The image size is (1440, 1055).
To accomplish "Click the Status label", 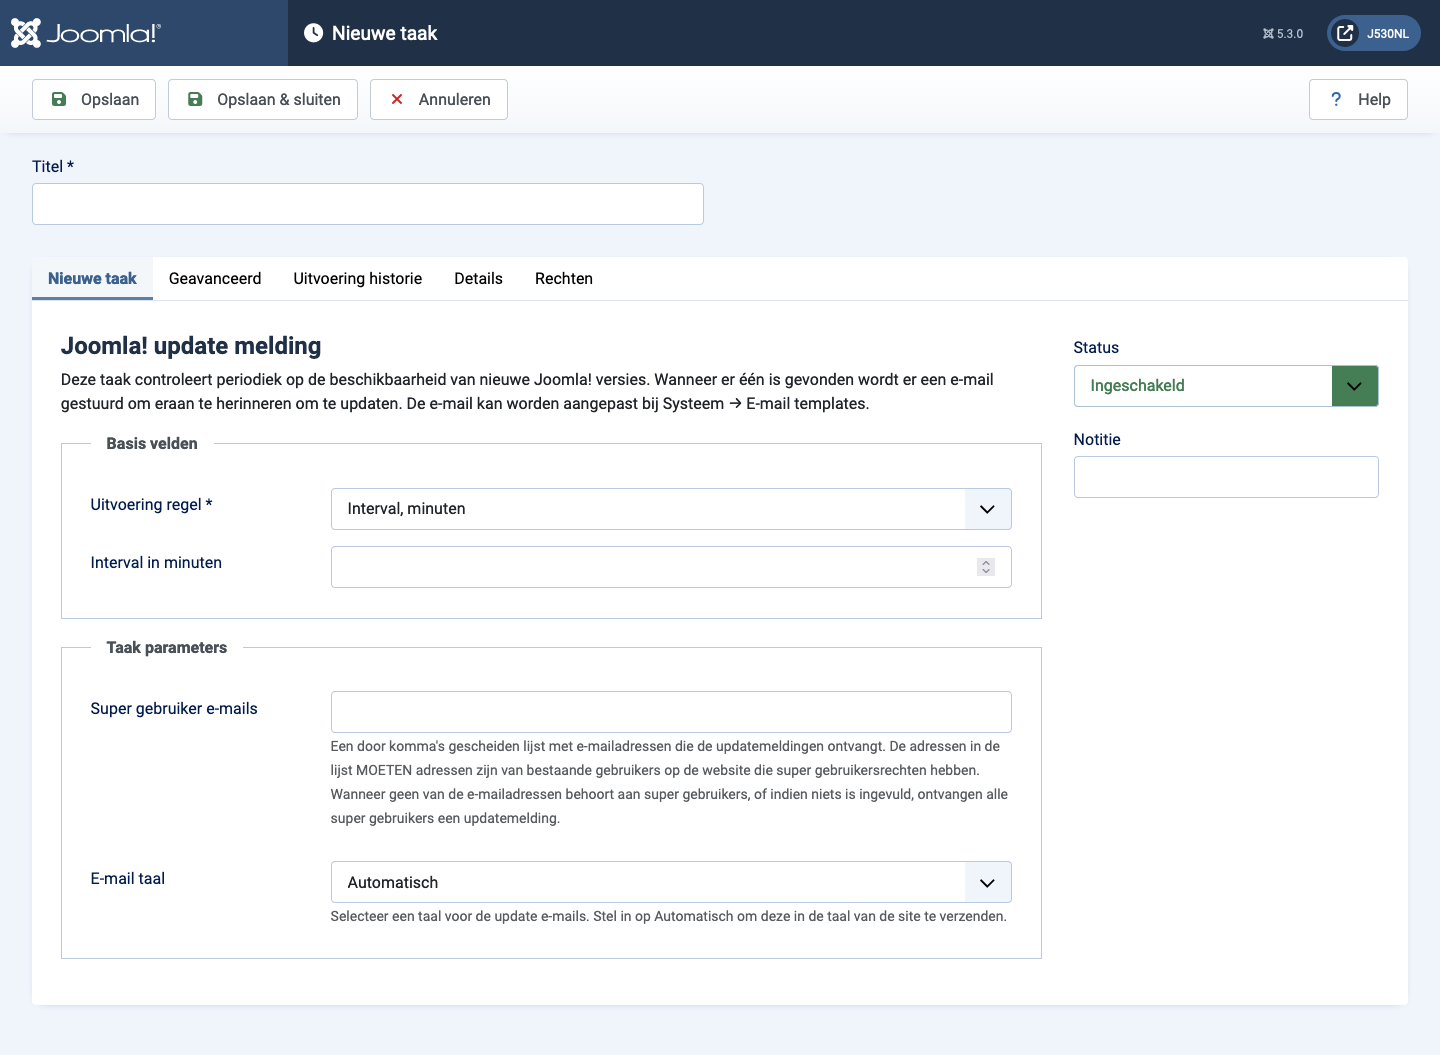I will [1096, 347].
